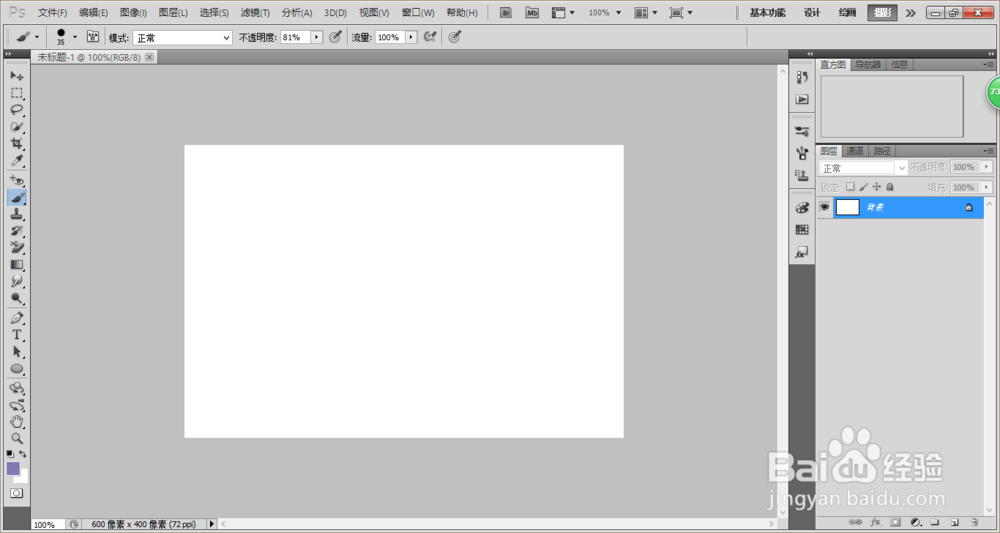Select the Crop tool

(17, 143)
